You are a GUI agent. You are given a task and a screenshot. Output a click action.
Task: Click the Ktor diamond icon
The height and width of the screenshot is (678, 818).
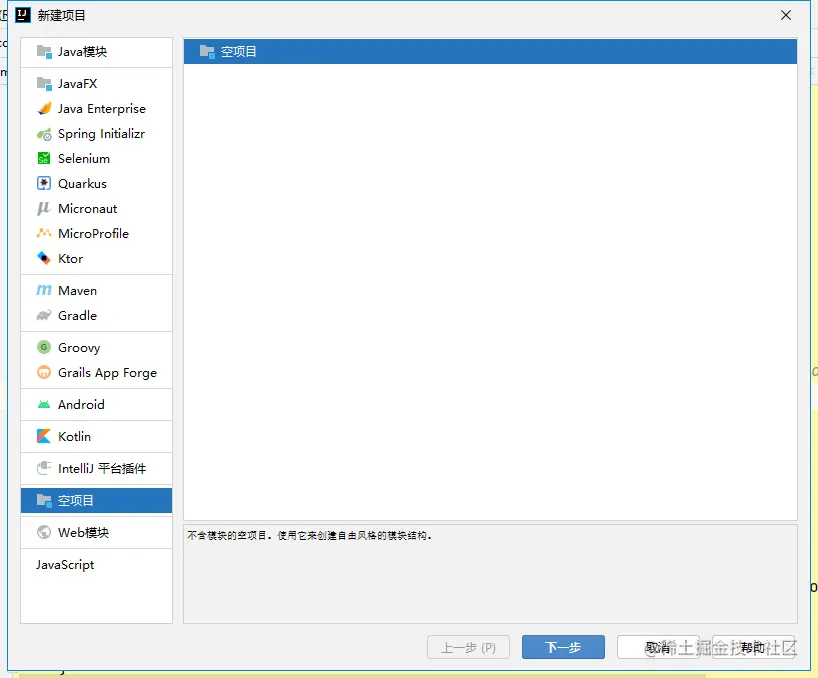(x=44, y=258)
